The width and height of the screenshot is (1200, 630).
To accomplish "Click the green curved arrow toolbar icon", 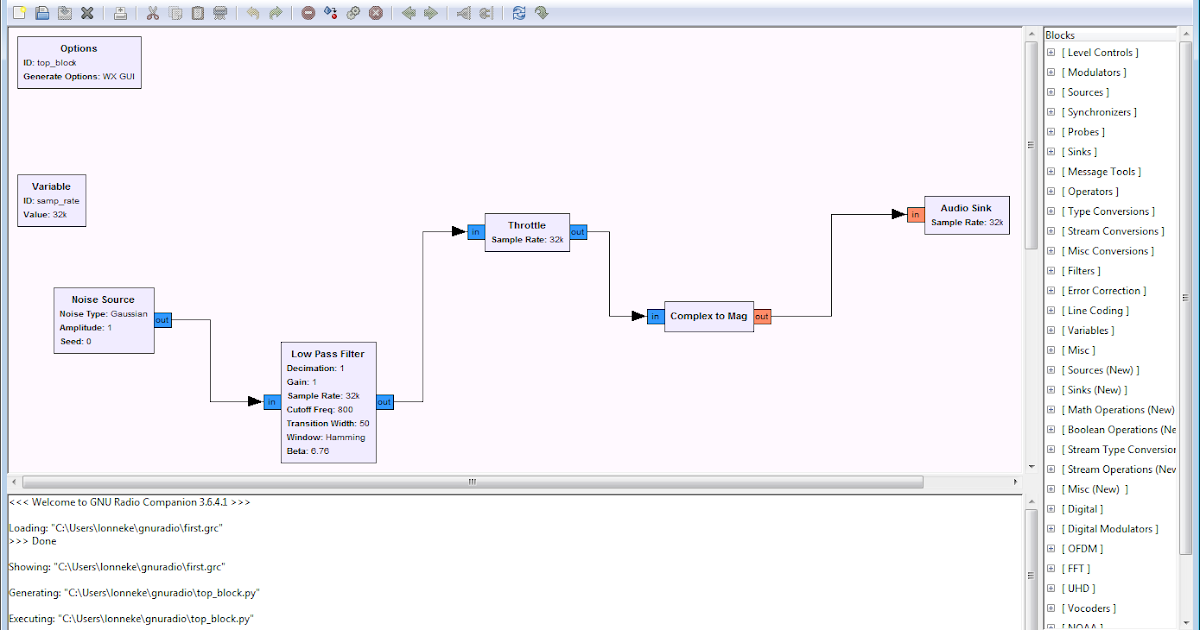I will coord(541,13).
